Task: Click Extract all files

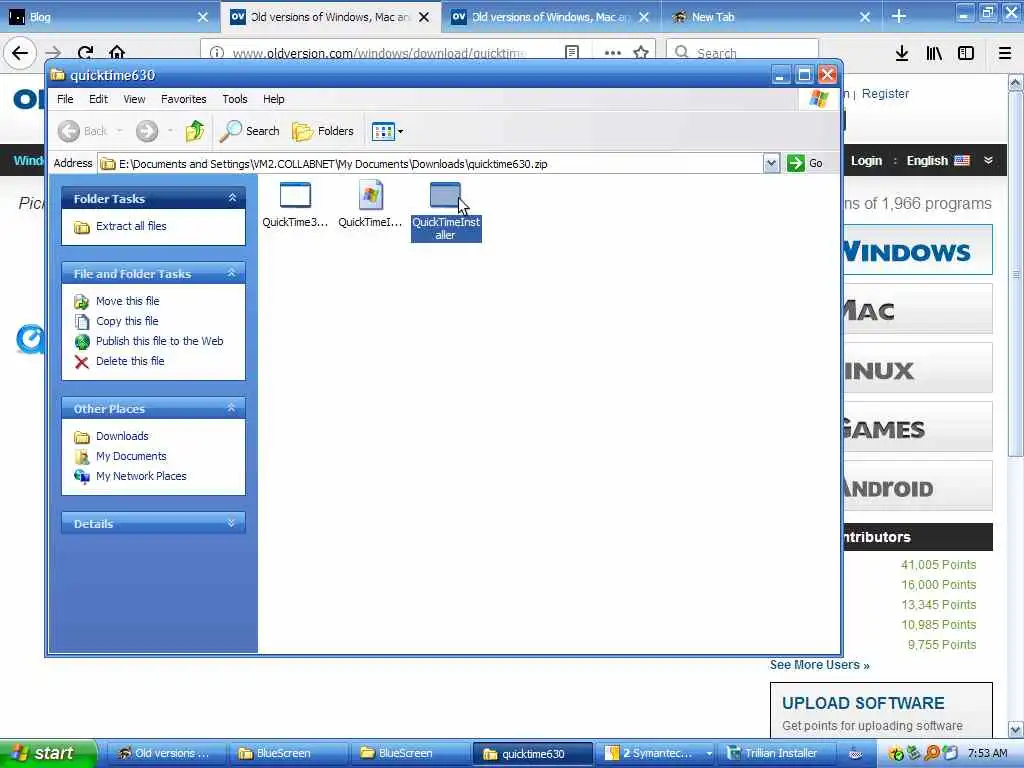Action: pos(131,226)
